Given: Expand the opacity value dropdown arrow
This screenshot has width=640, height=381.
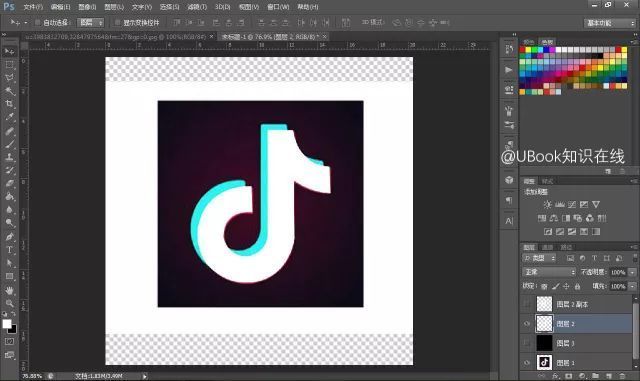Looking at the screenshot, I should point(632,272).
